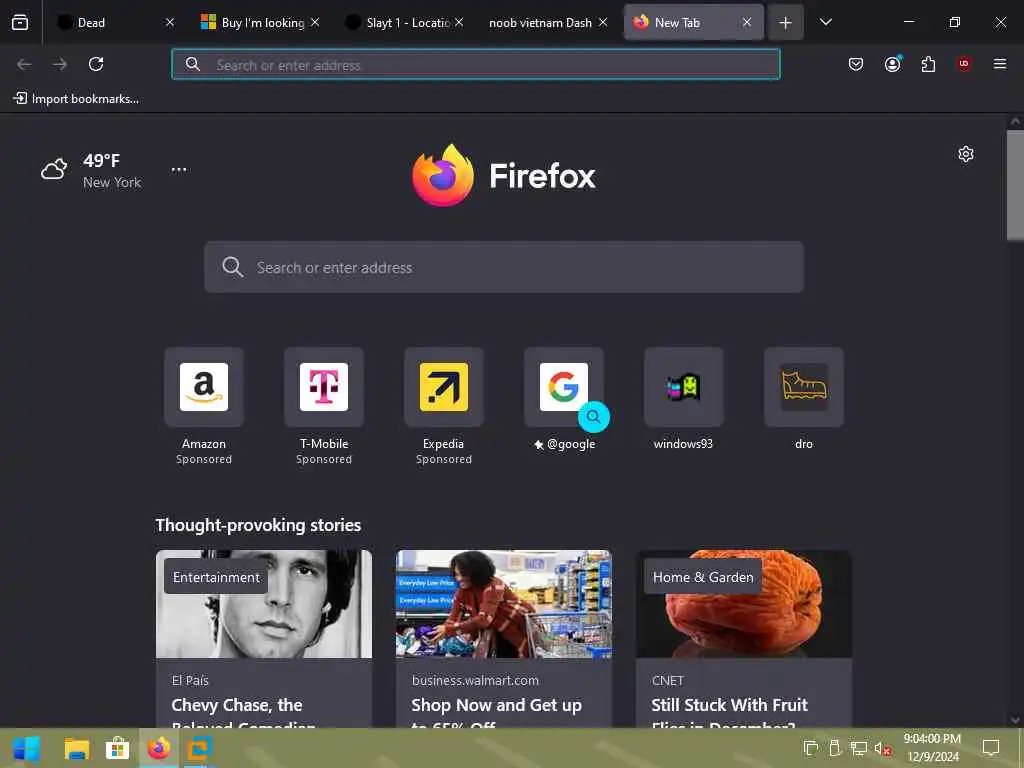Open the Walmart Shop Now story image
Image resolution: width=1024 pixels, height=768 pixels.
click(504, 604)
